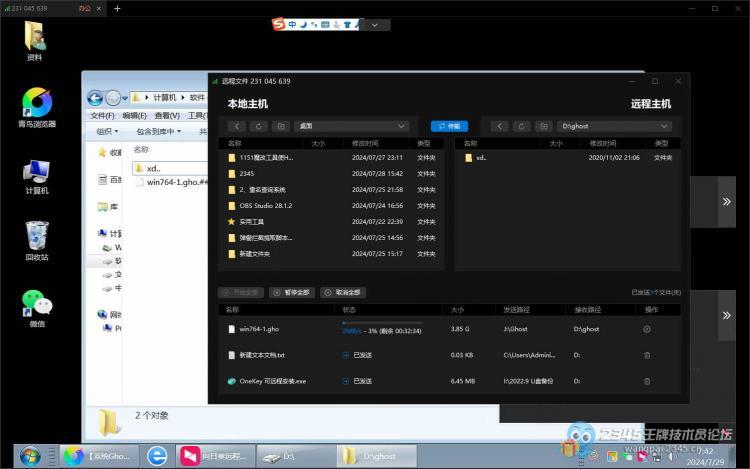Open the remote path dropdown D:\ghost
This screenshot has width=750, height=469.
coord(622,127)
